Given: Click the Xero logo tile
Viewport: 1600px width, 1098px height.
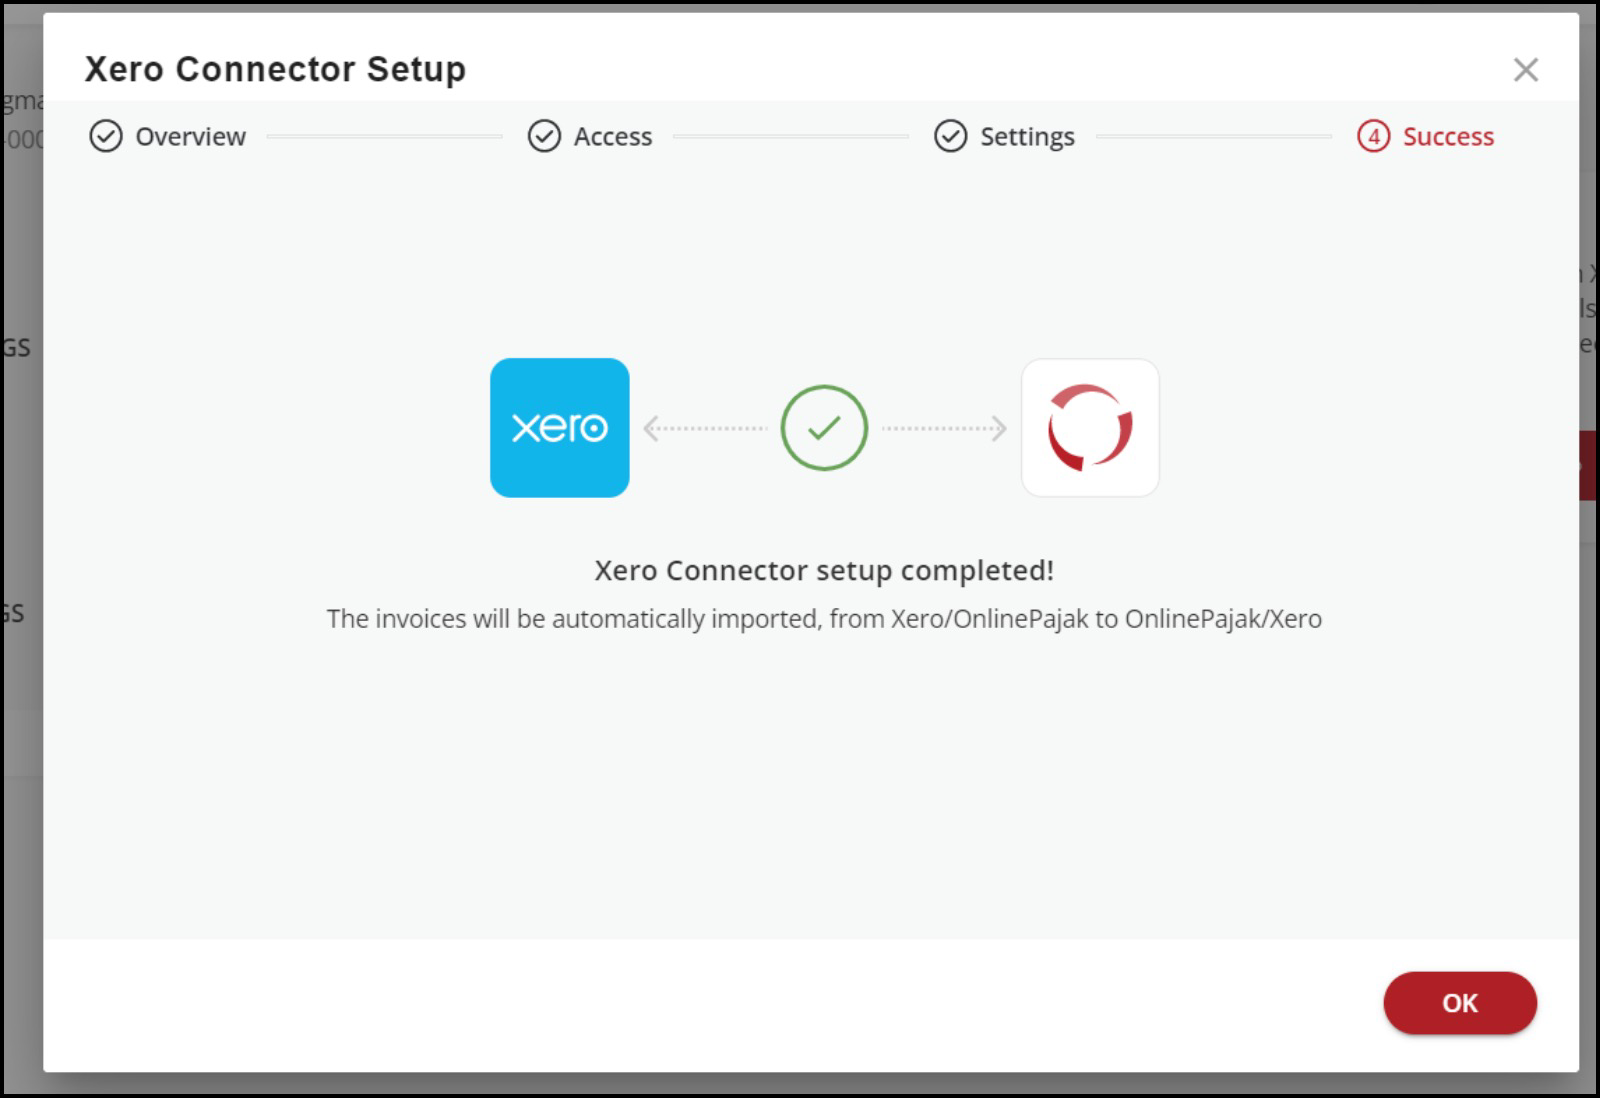Looking at the screenshot, I should coord(559,428).
